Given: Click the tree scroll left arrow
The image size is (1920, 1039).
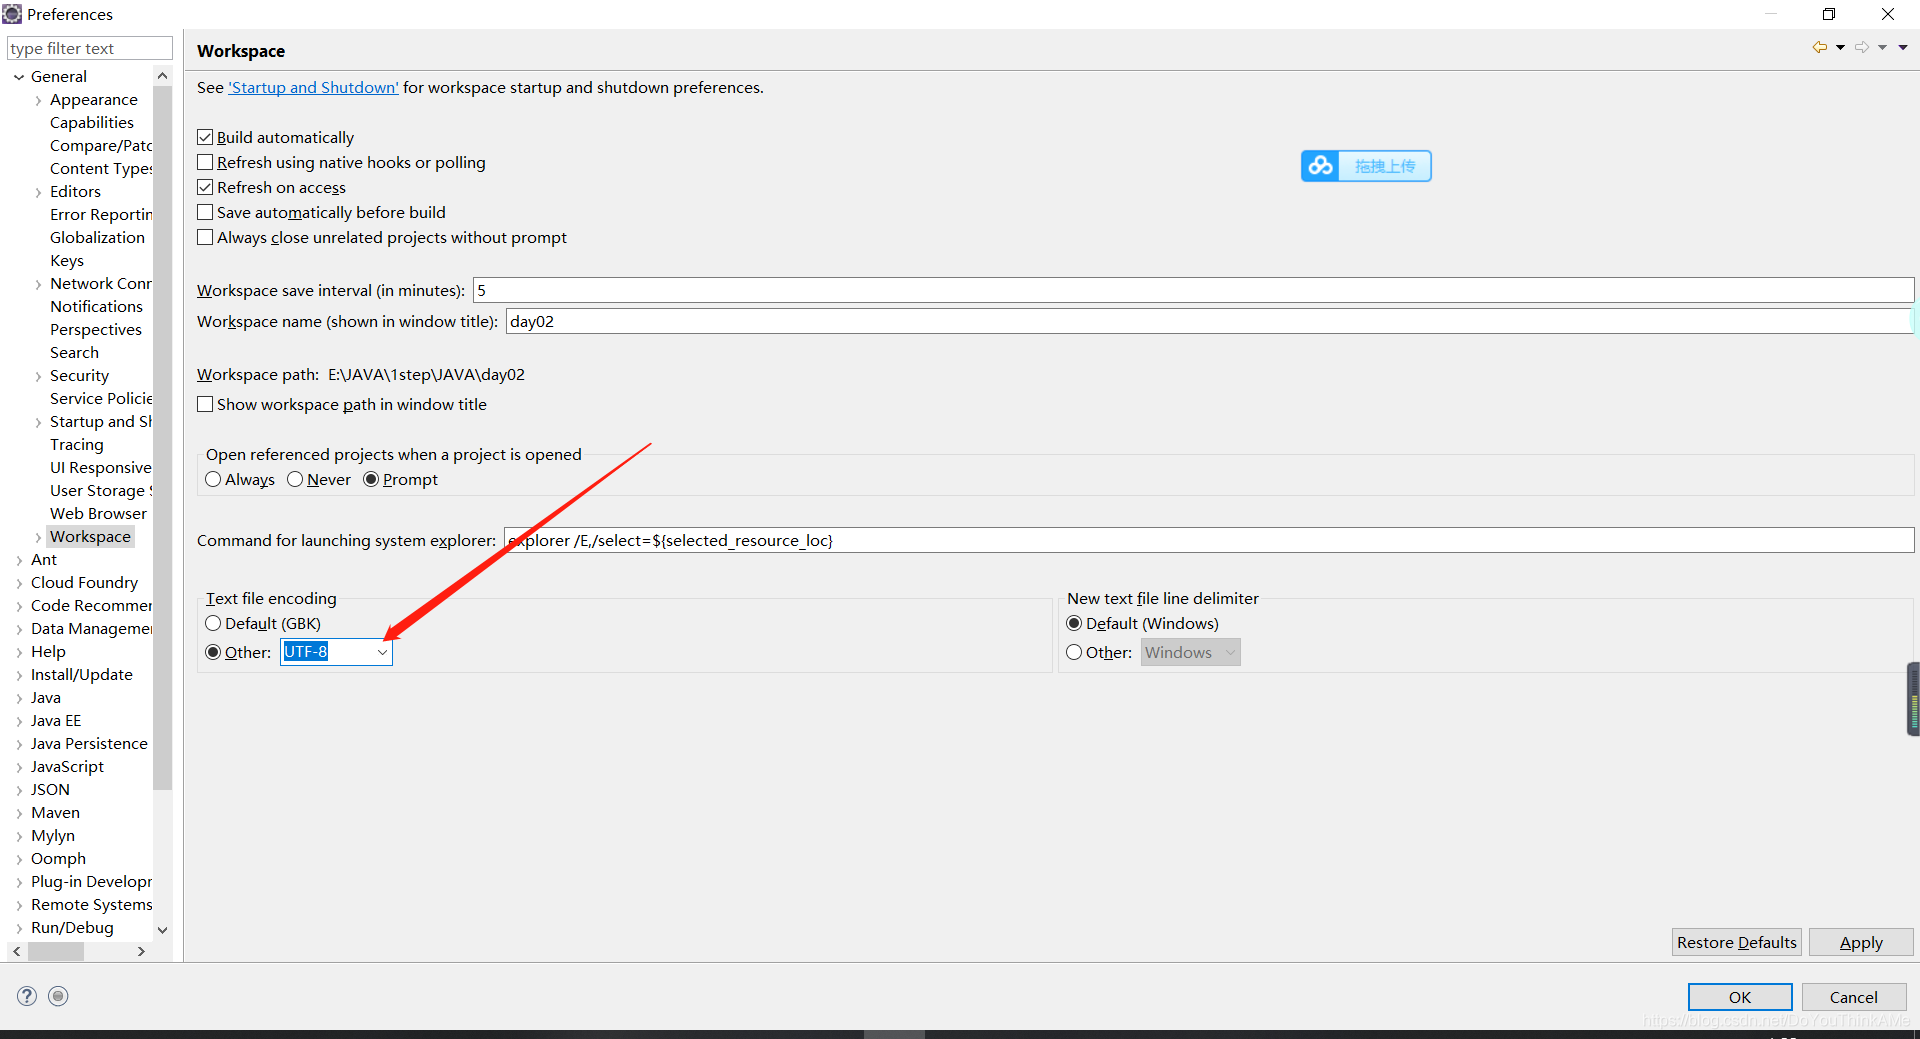Looking at the screenshot, I should pos(17,951).
